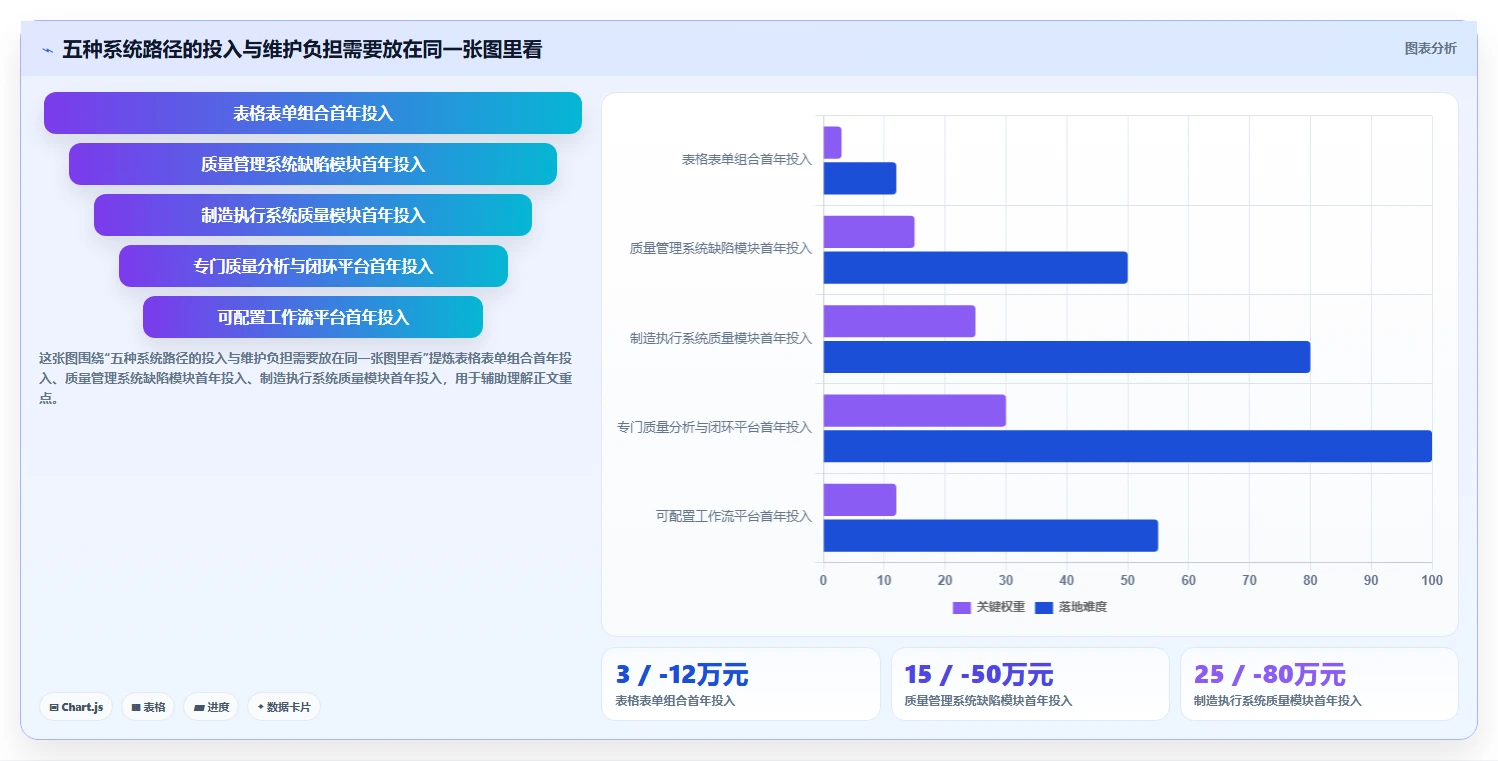Click purple 关键权重 bar for 专门质量分析与闭环平台
This screenshot has height=761, width=1498.
915,410
